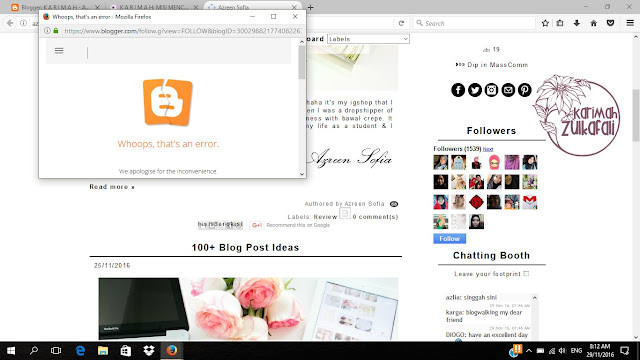Focus the Firefox Search box
640x360 pixels.
point(474,23)
